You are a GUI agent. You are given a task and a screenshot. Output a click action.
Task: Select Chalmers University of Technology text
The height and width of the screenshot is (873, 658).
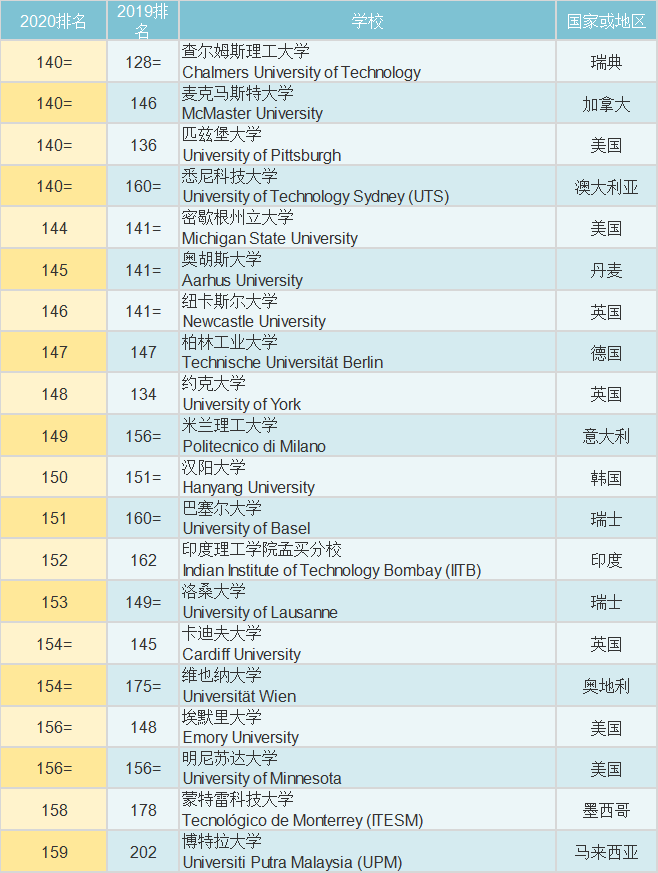[x=301, y=72]
